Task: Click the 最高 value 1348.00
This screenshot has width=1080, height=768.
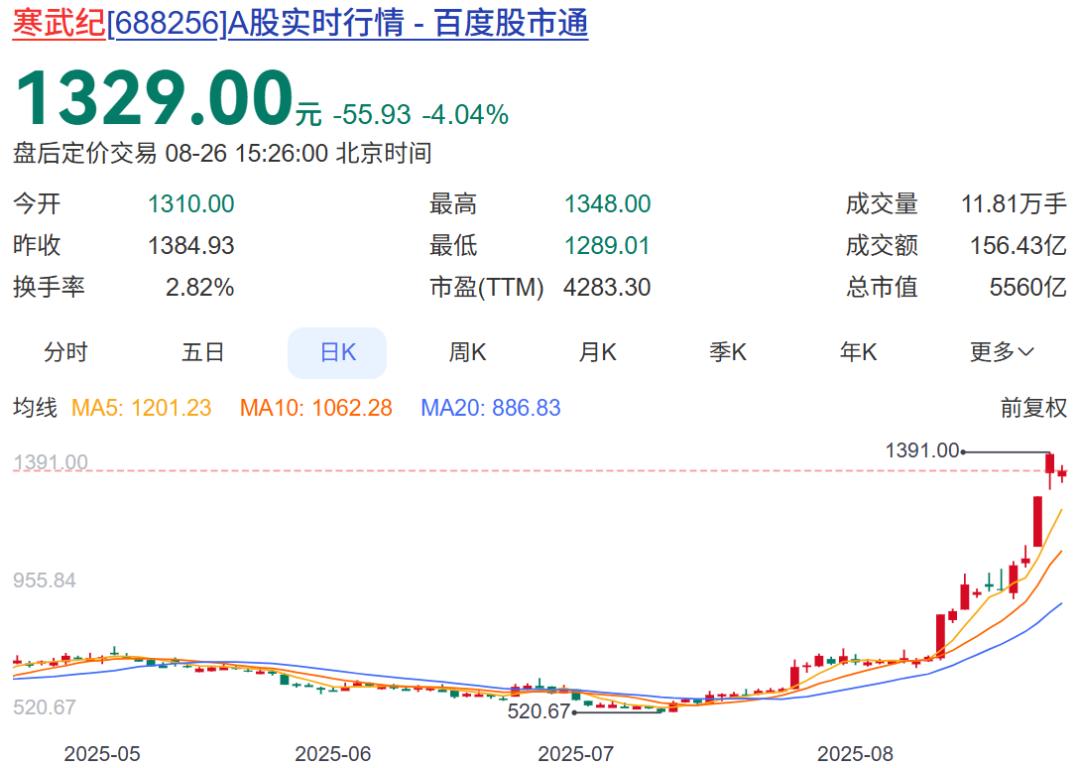Action: (608, 204)
